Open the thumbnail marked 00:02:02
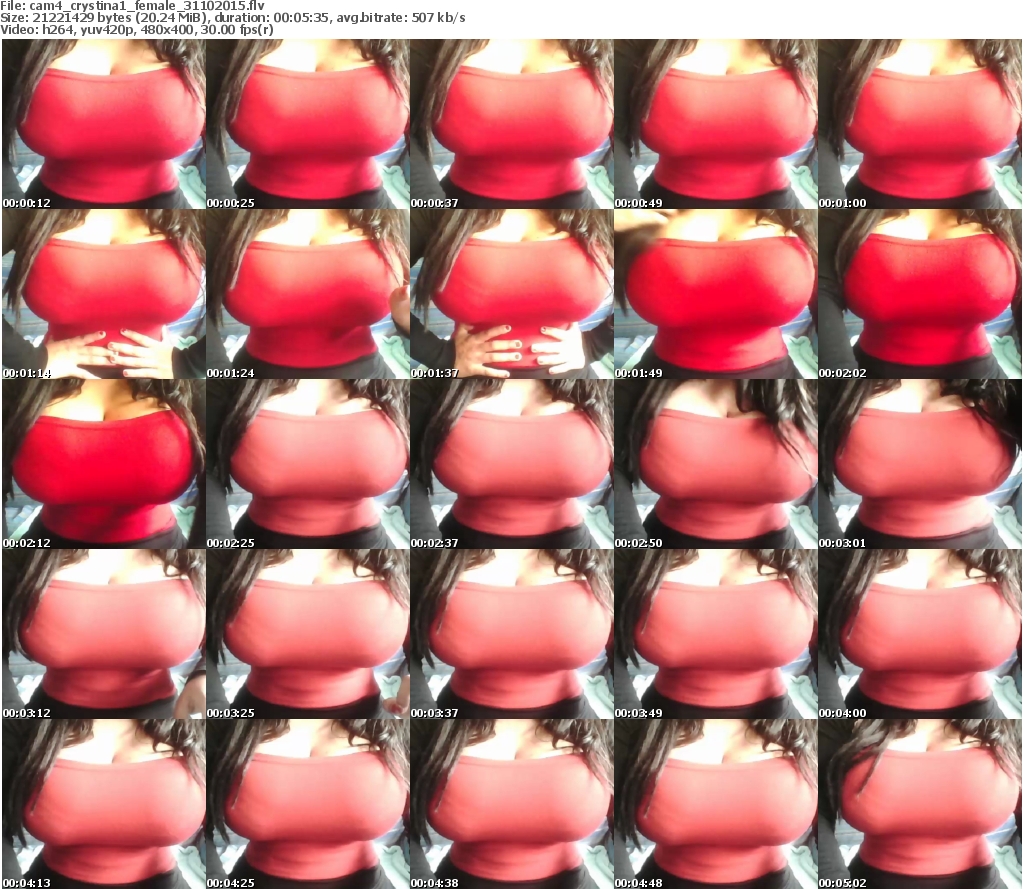 [x=920, y=294]
